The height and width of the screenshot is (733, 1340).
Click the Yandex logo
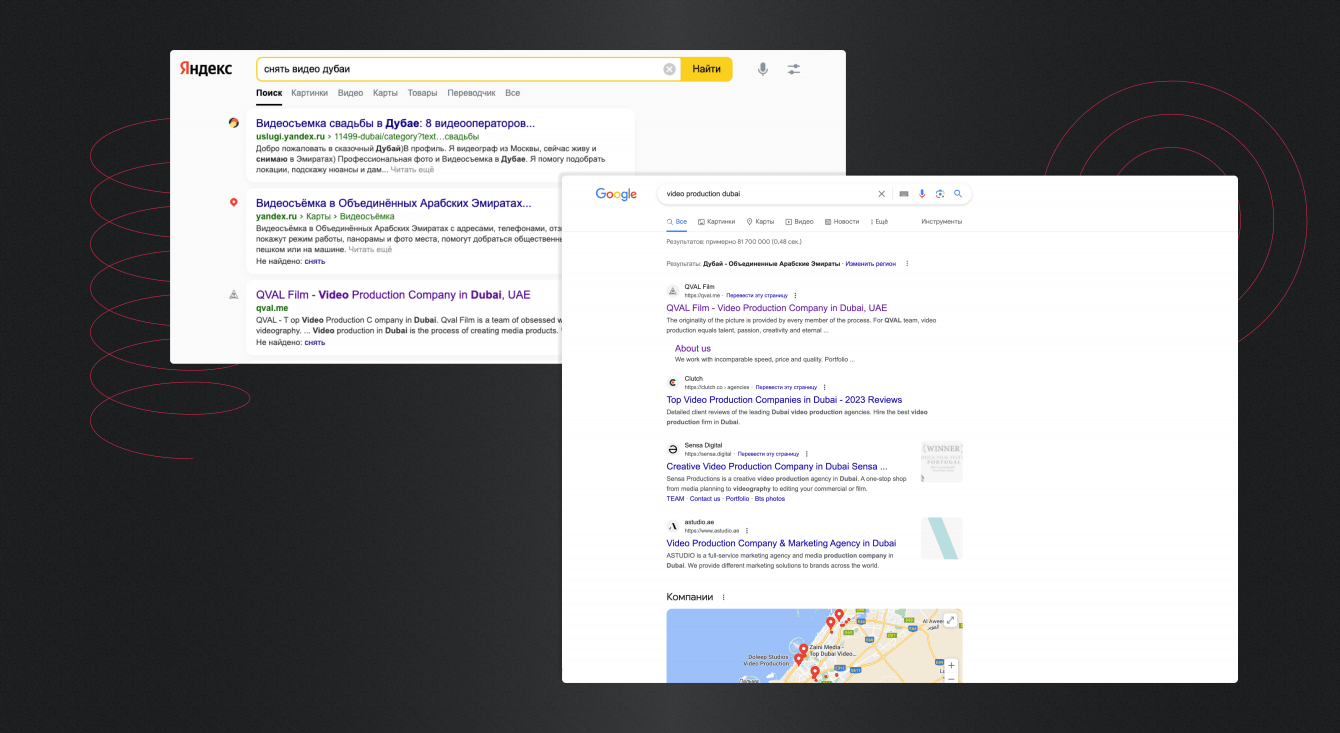[x=206, y=69]
